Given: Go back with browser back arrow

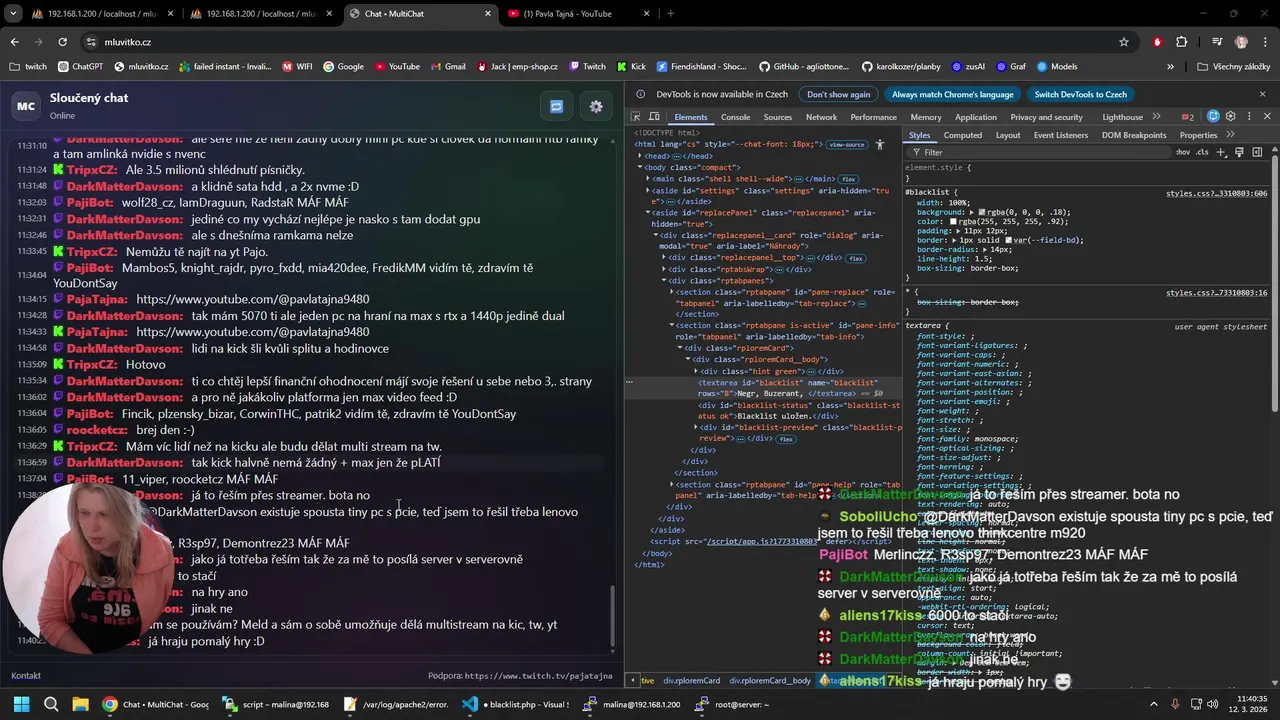Looking at the screenshot, I should [x=15, y=42].
